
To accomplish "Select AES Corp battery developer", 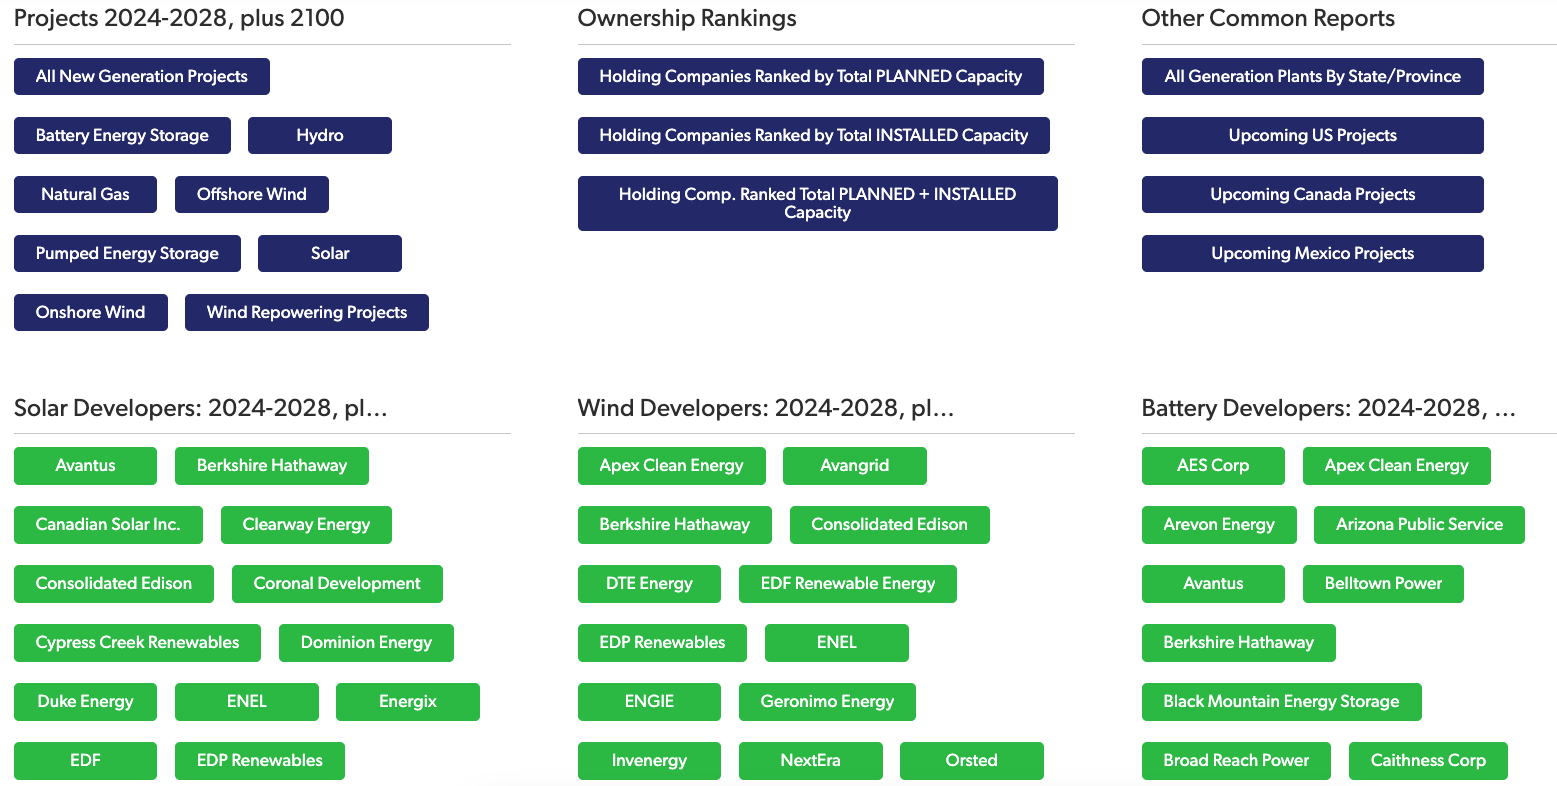I will [x=1213, y=465].
